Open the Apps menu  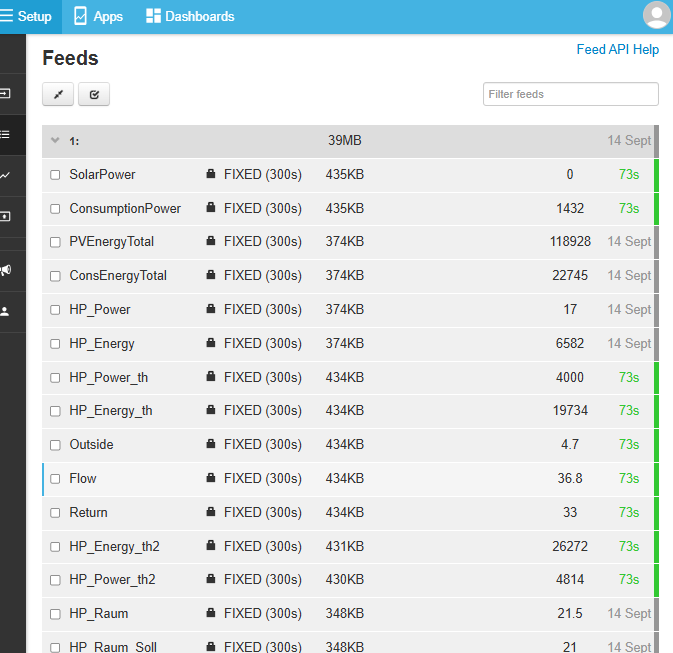98,16
